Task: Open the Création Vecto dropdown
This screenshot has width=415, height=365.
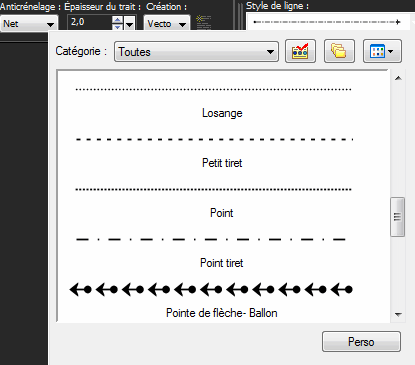Action: tap(167, 24)
